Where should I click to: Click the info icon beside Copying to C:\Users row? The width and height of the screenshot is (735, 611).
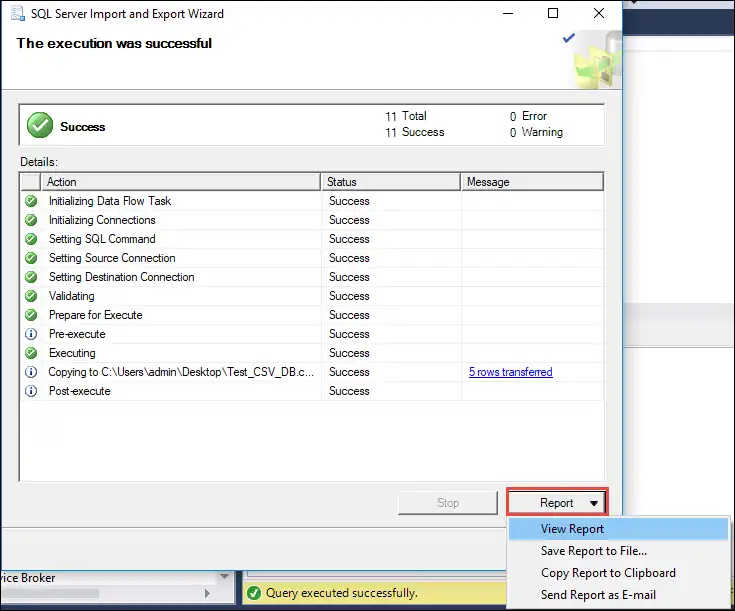click(x=31, y=372)
